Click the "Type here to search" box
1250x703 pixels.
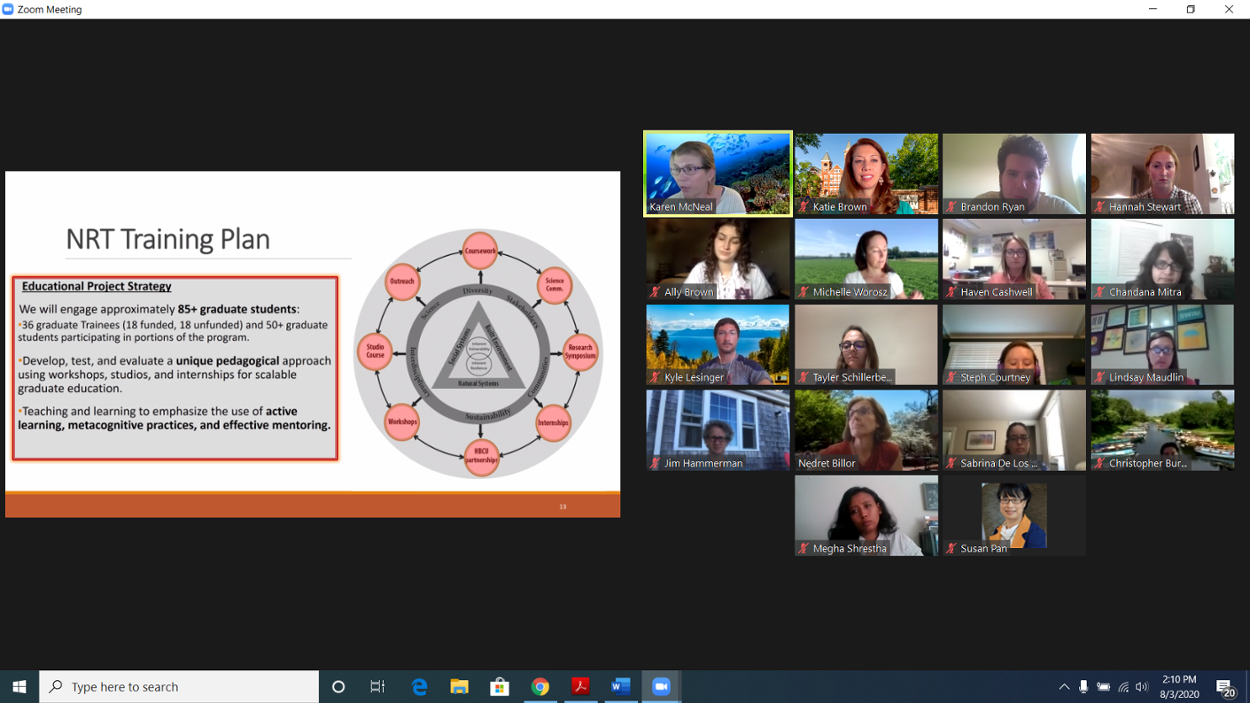(x=180, y=687)
